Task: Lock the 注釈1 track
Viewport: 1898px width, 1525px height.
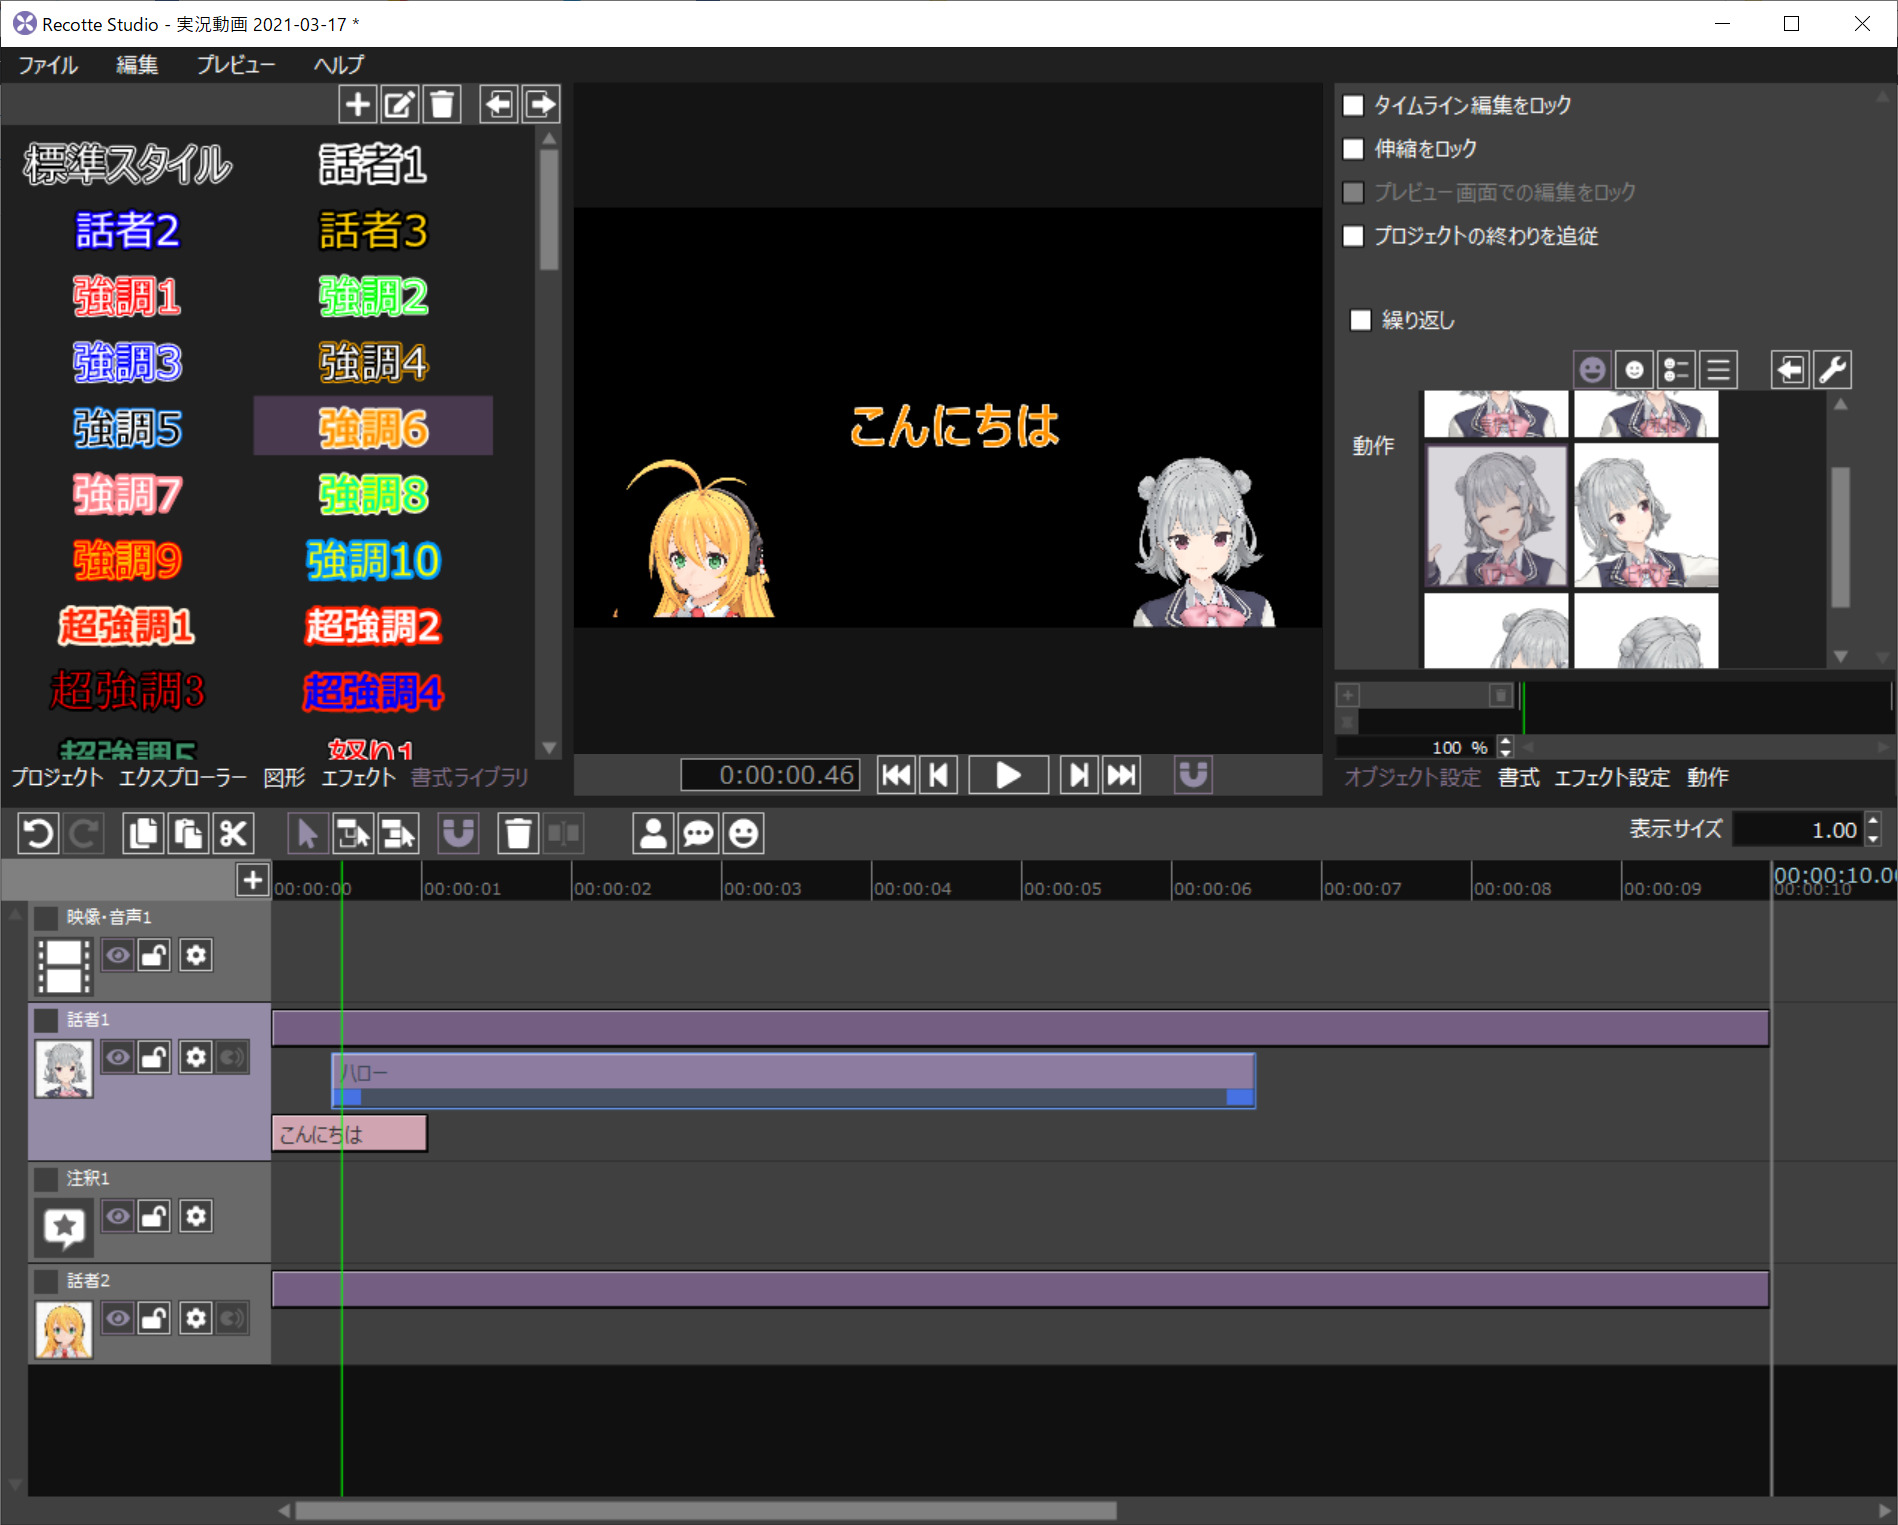Action: [x=154, y=1216]
